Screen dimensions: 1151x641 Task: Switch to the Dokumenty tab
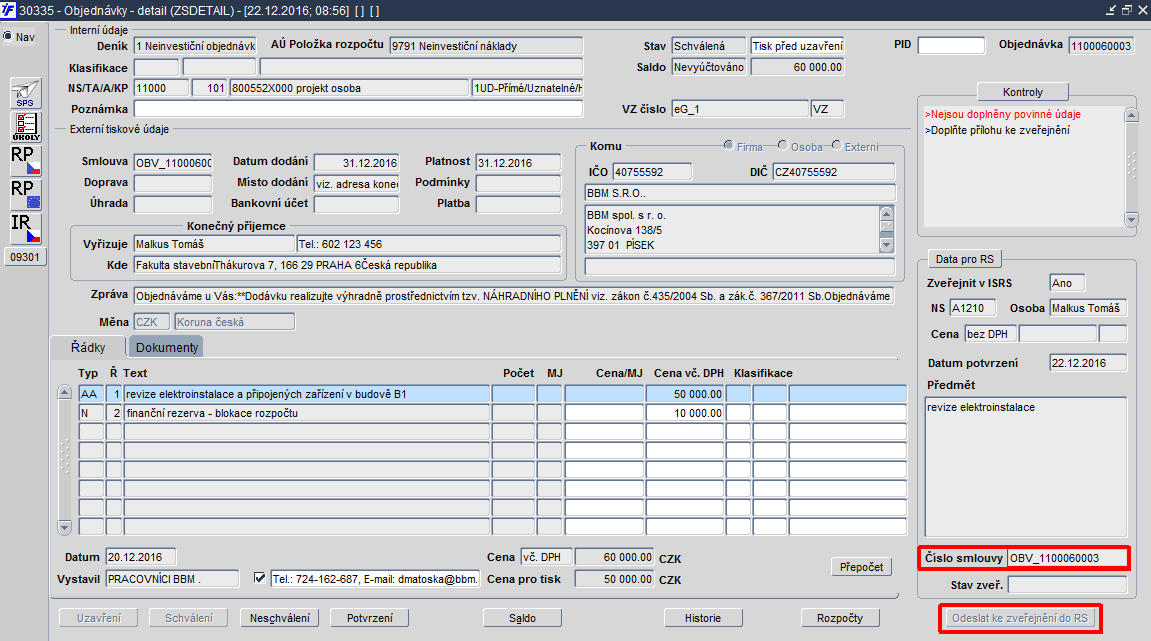pyautogui.click(x=167, y=347)
